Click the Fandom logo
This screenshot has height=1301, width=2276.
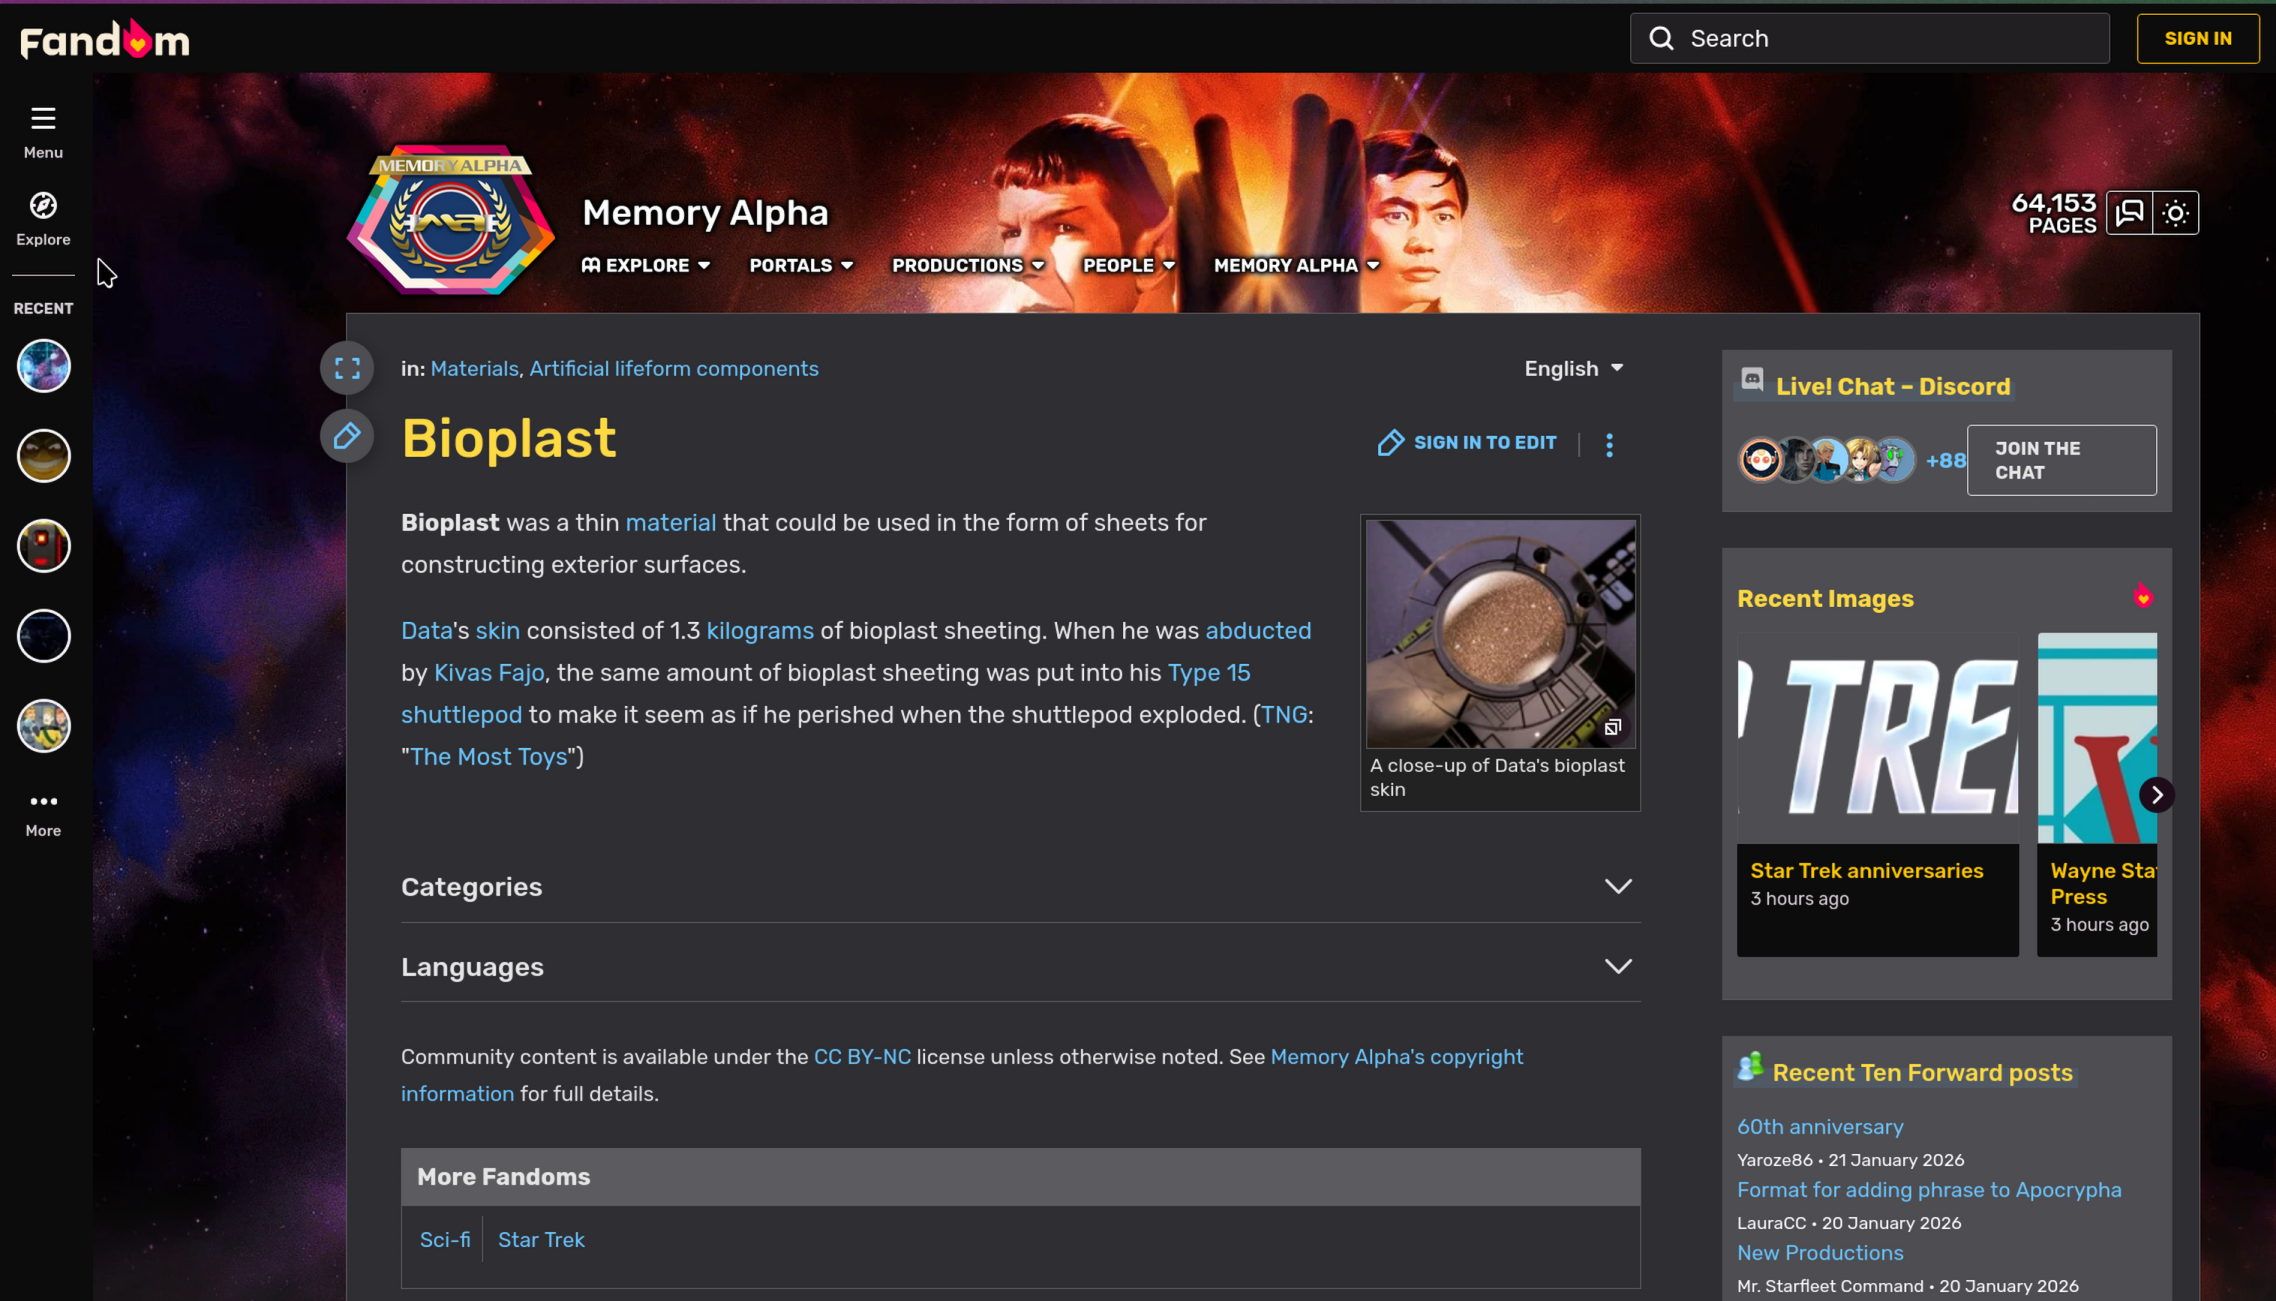click(105, 40)
